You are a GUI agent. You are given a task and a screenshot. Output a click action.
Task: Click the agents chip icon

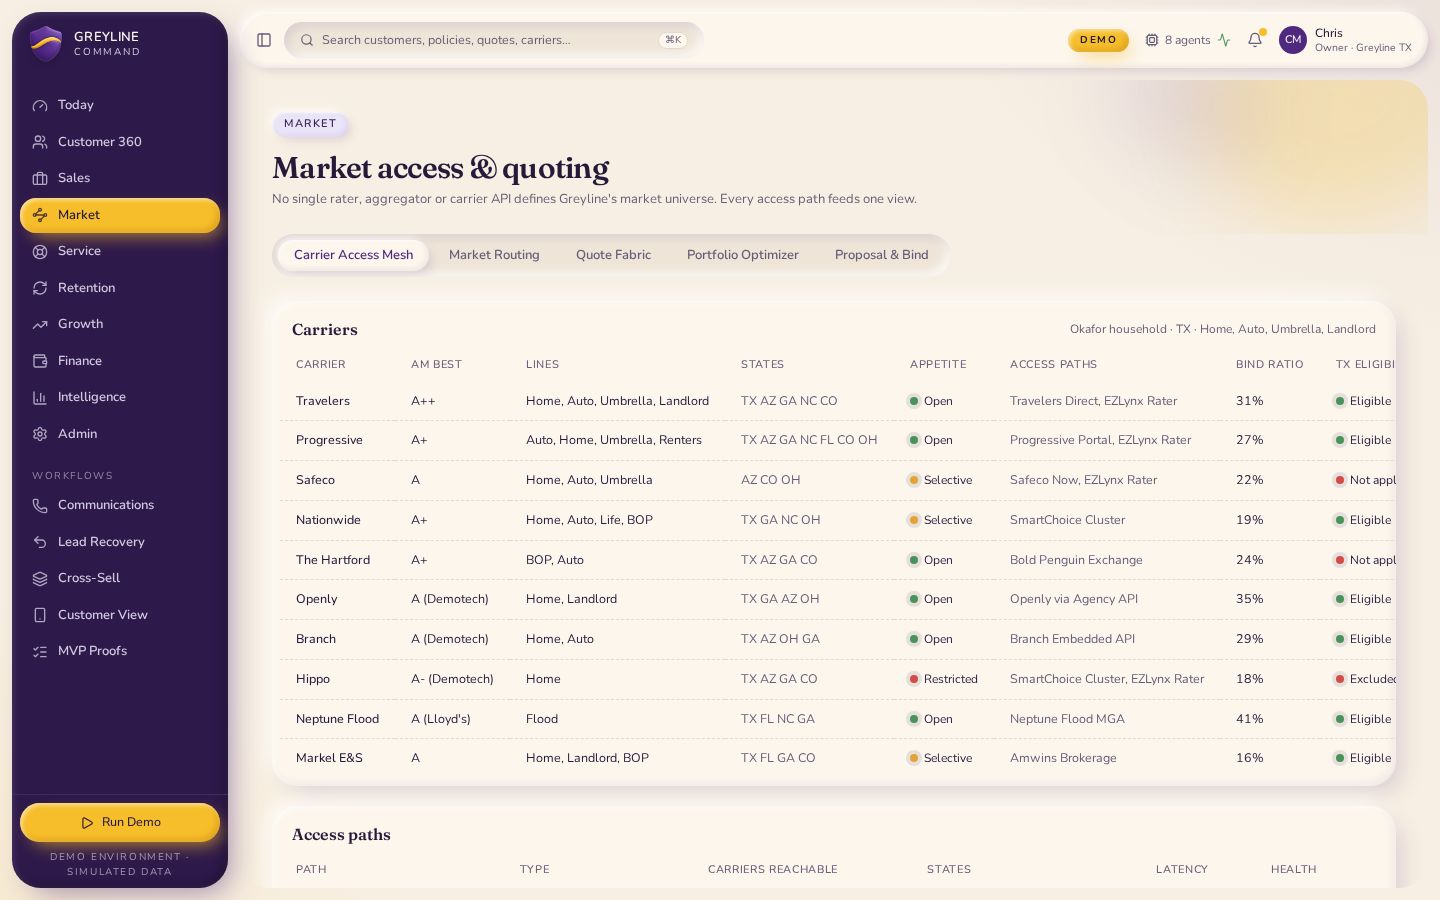(1152, 40)
